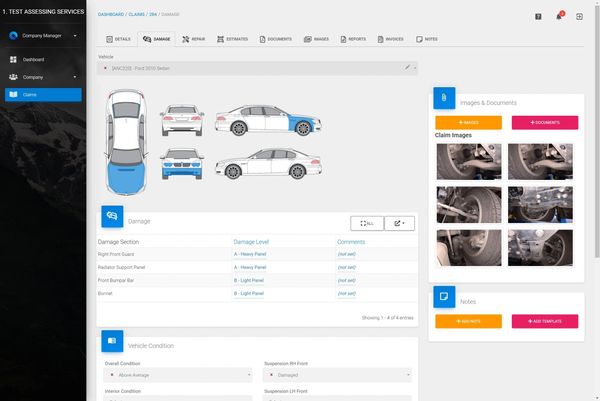Click the orange add Images button
Screen dimensions: 600x401
[468, 122]
